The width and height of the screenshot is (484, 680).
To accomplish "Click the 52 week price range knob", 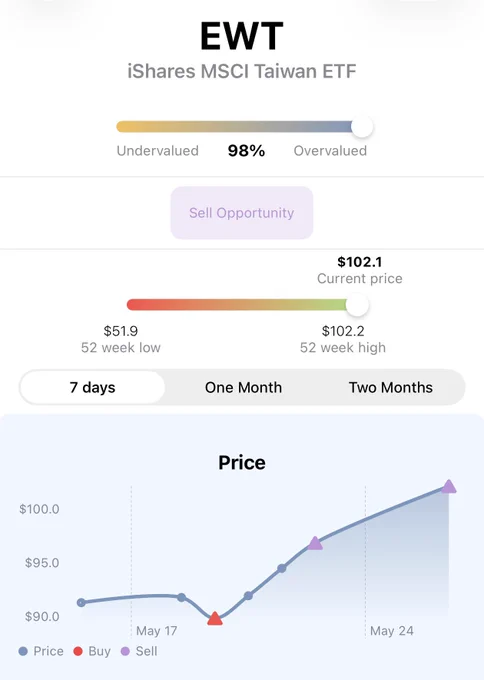I will coord(357,305).
